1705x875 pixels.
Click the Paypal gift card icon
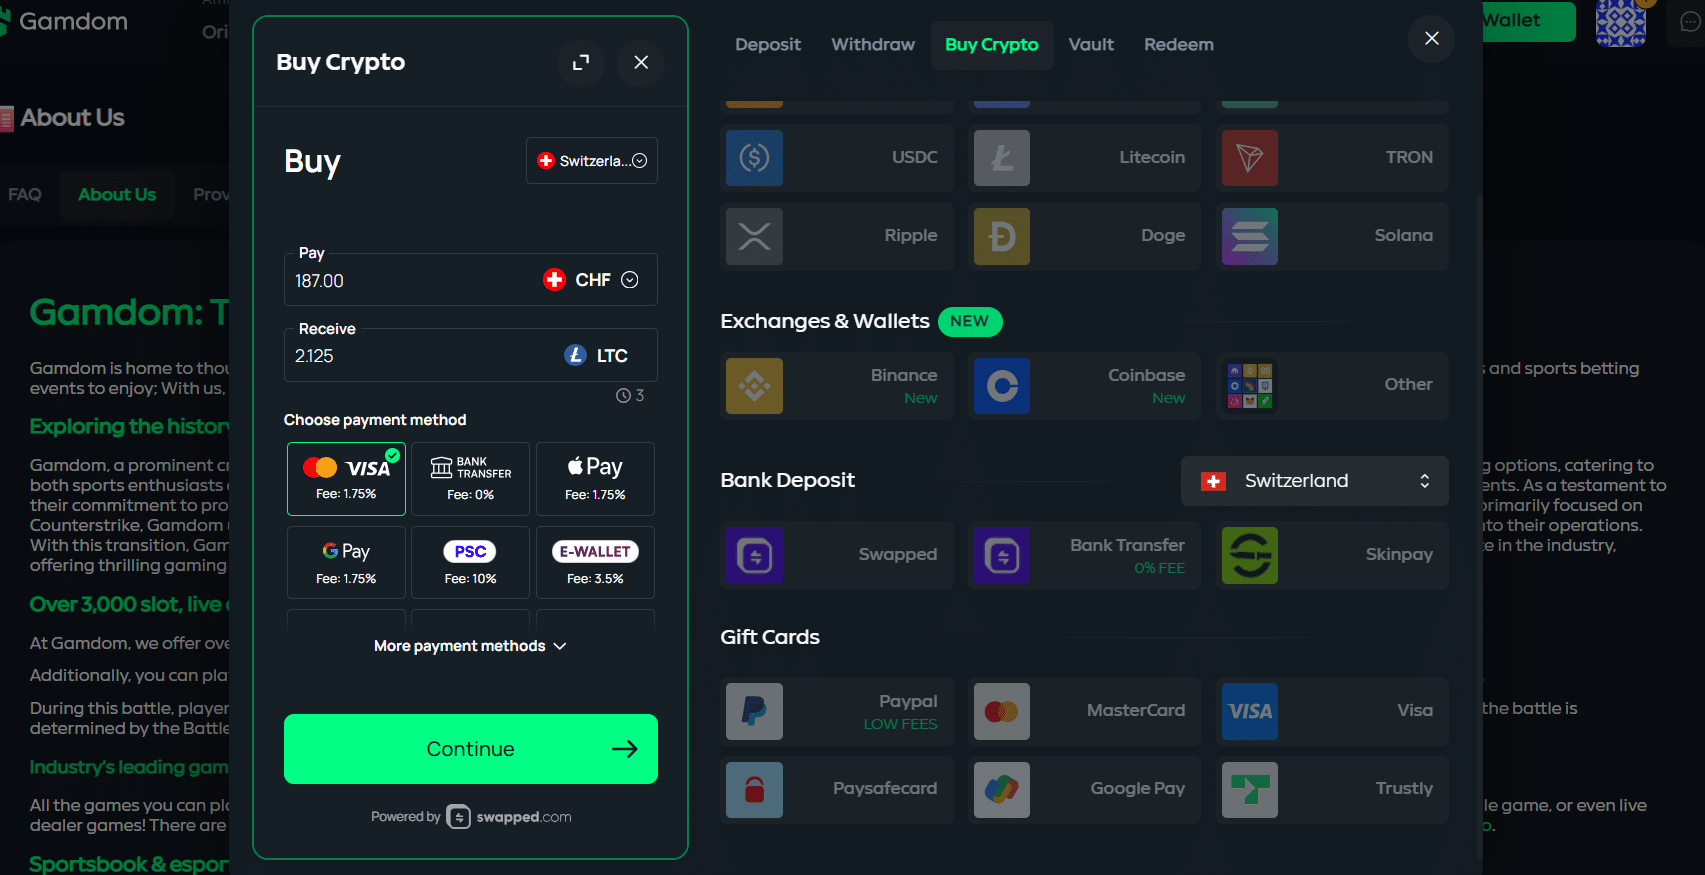pos(754,711)
